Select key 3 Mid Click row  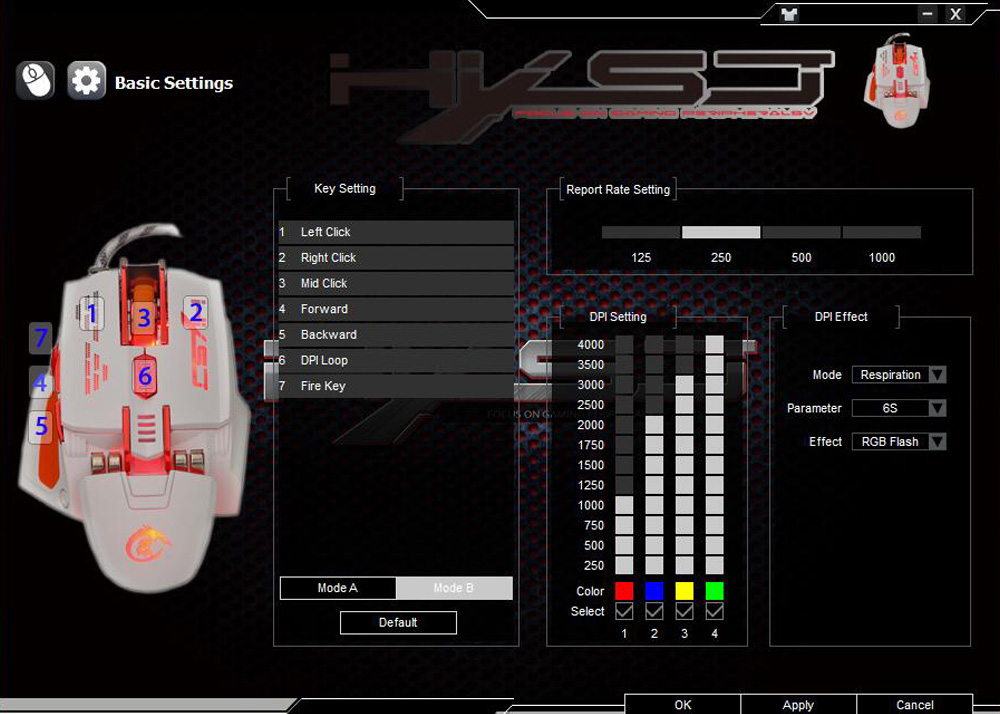pos(396,283)
